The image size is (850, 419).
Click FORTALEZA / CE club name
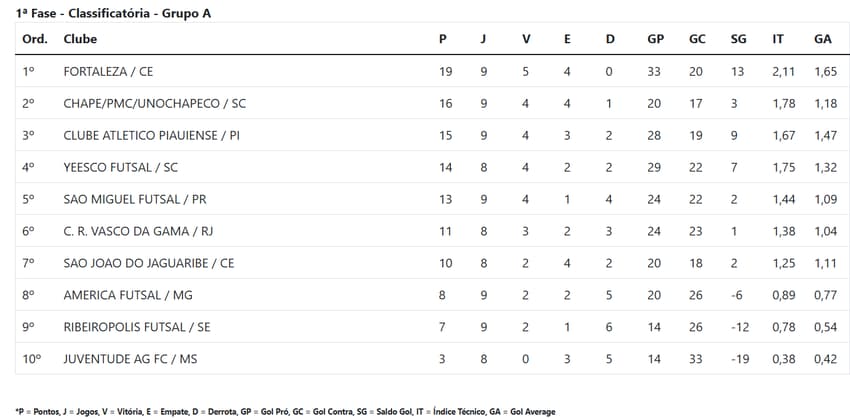tap(108, 72)
